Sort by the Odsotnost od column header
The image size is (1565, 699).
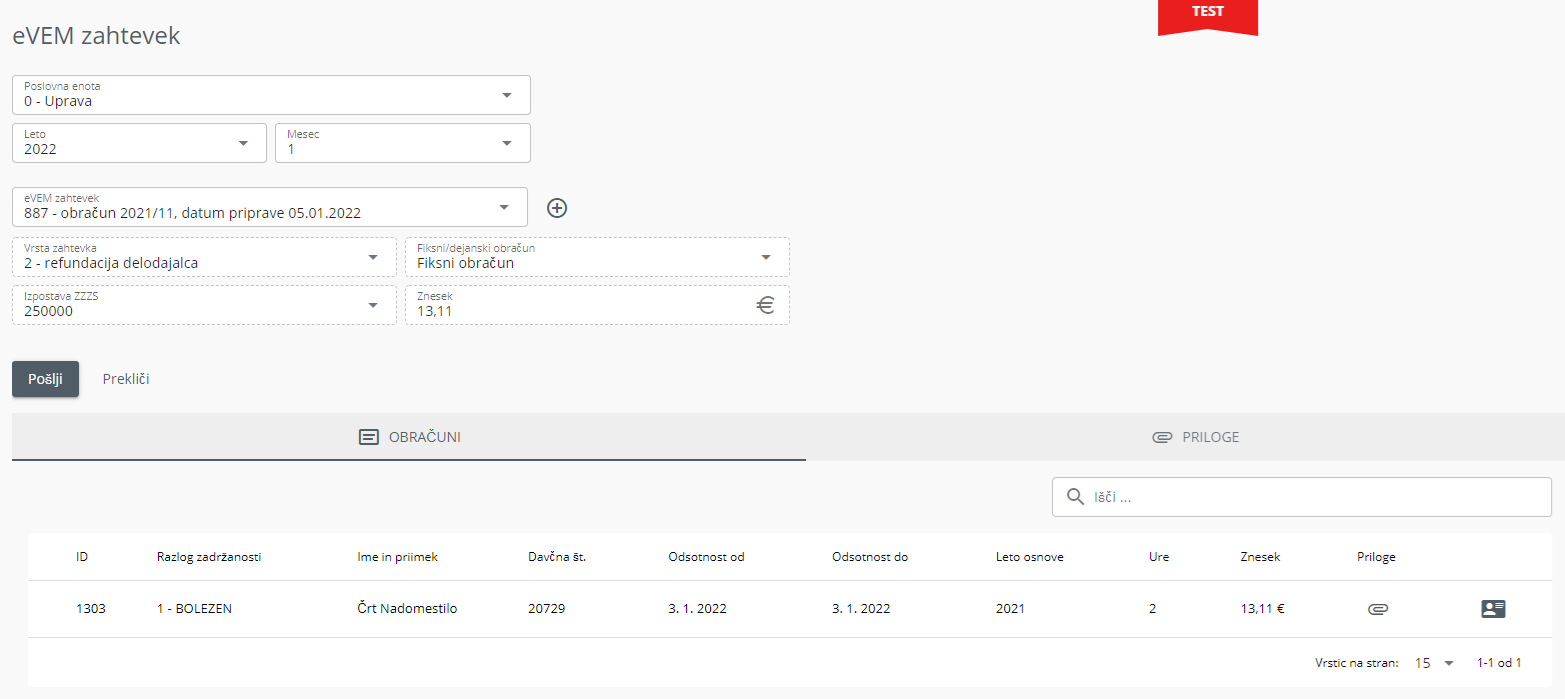tap(706, 557)
